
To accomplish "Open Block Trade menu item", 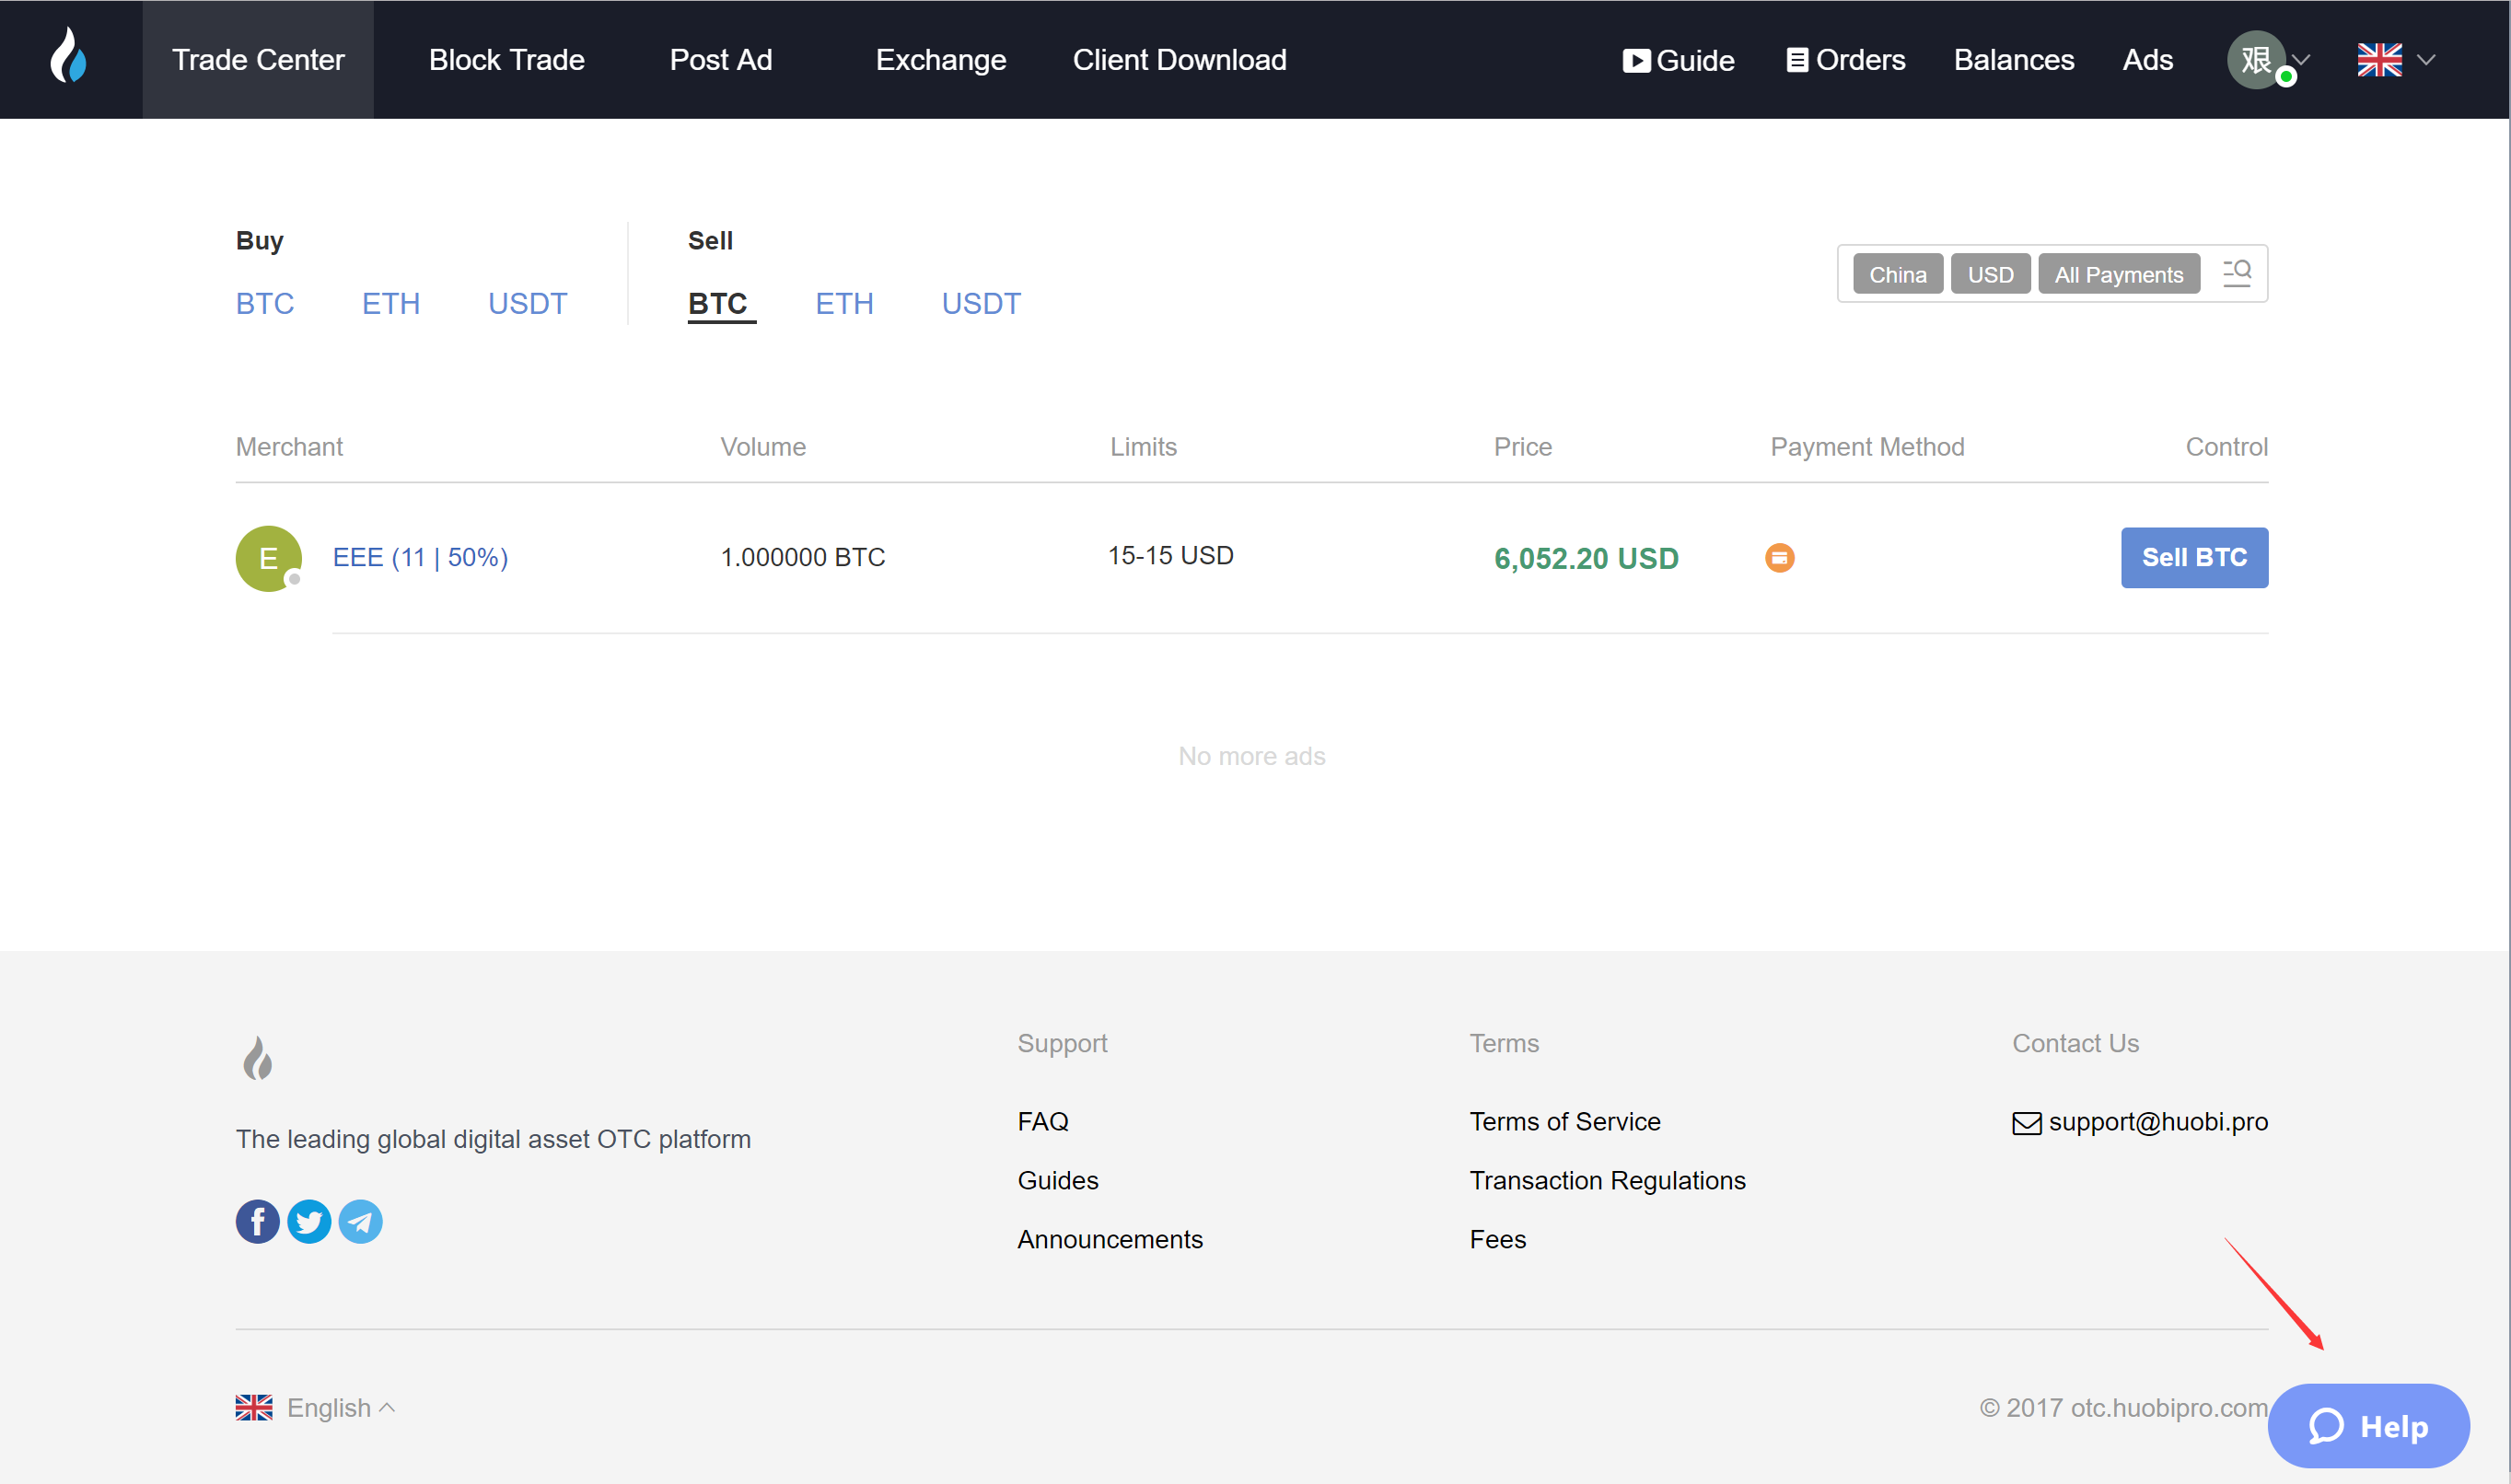I will pyautogui.click(x=506, y=60).
